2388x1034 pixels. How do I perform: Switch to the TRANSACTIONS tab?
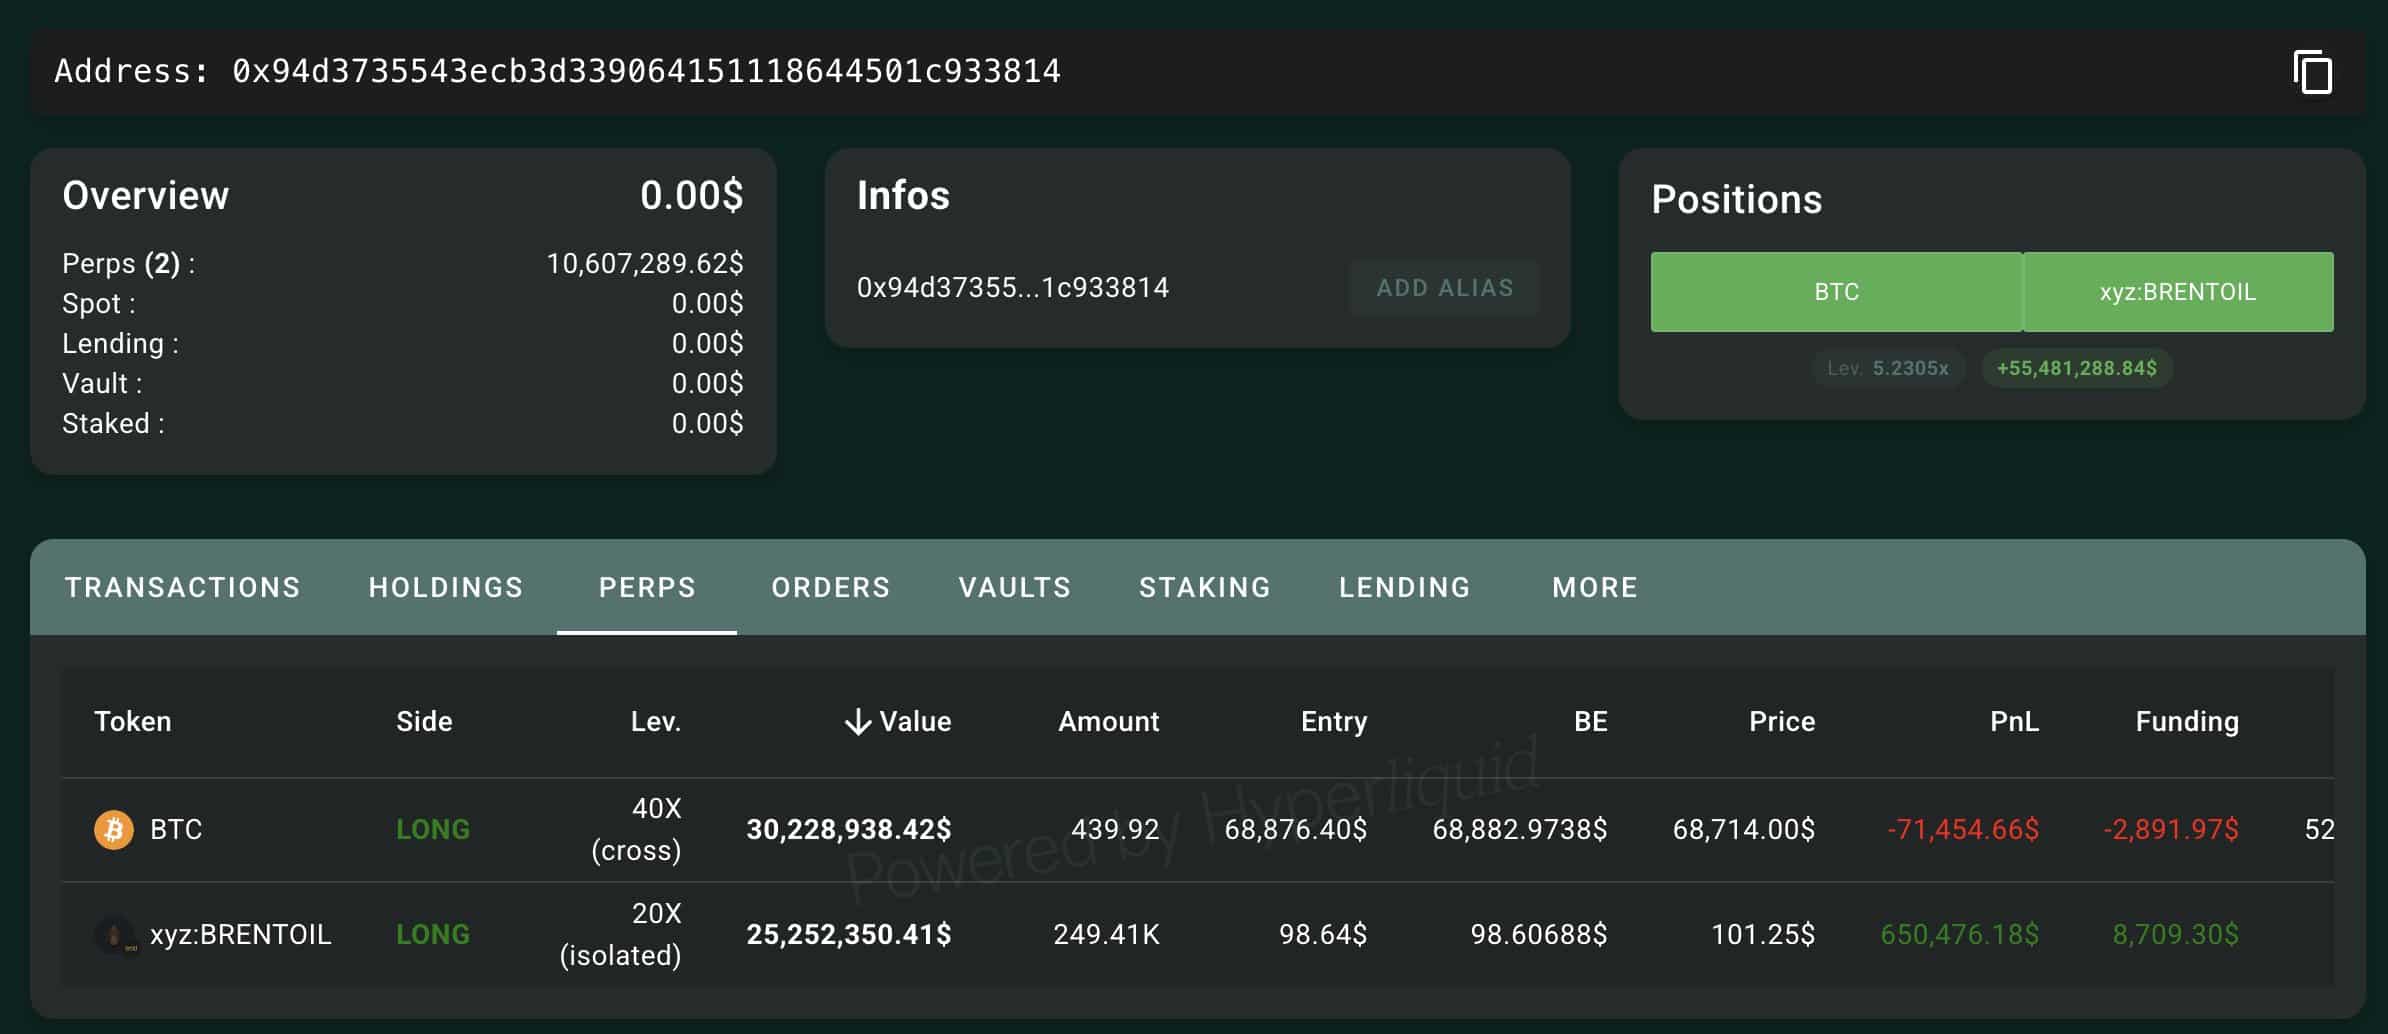[182, 587]
